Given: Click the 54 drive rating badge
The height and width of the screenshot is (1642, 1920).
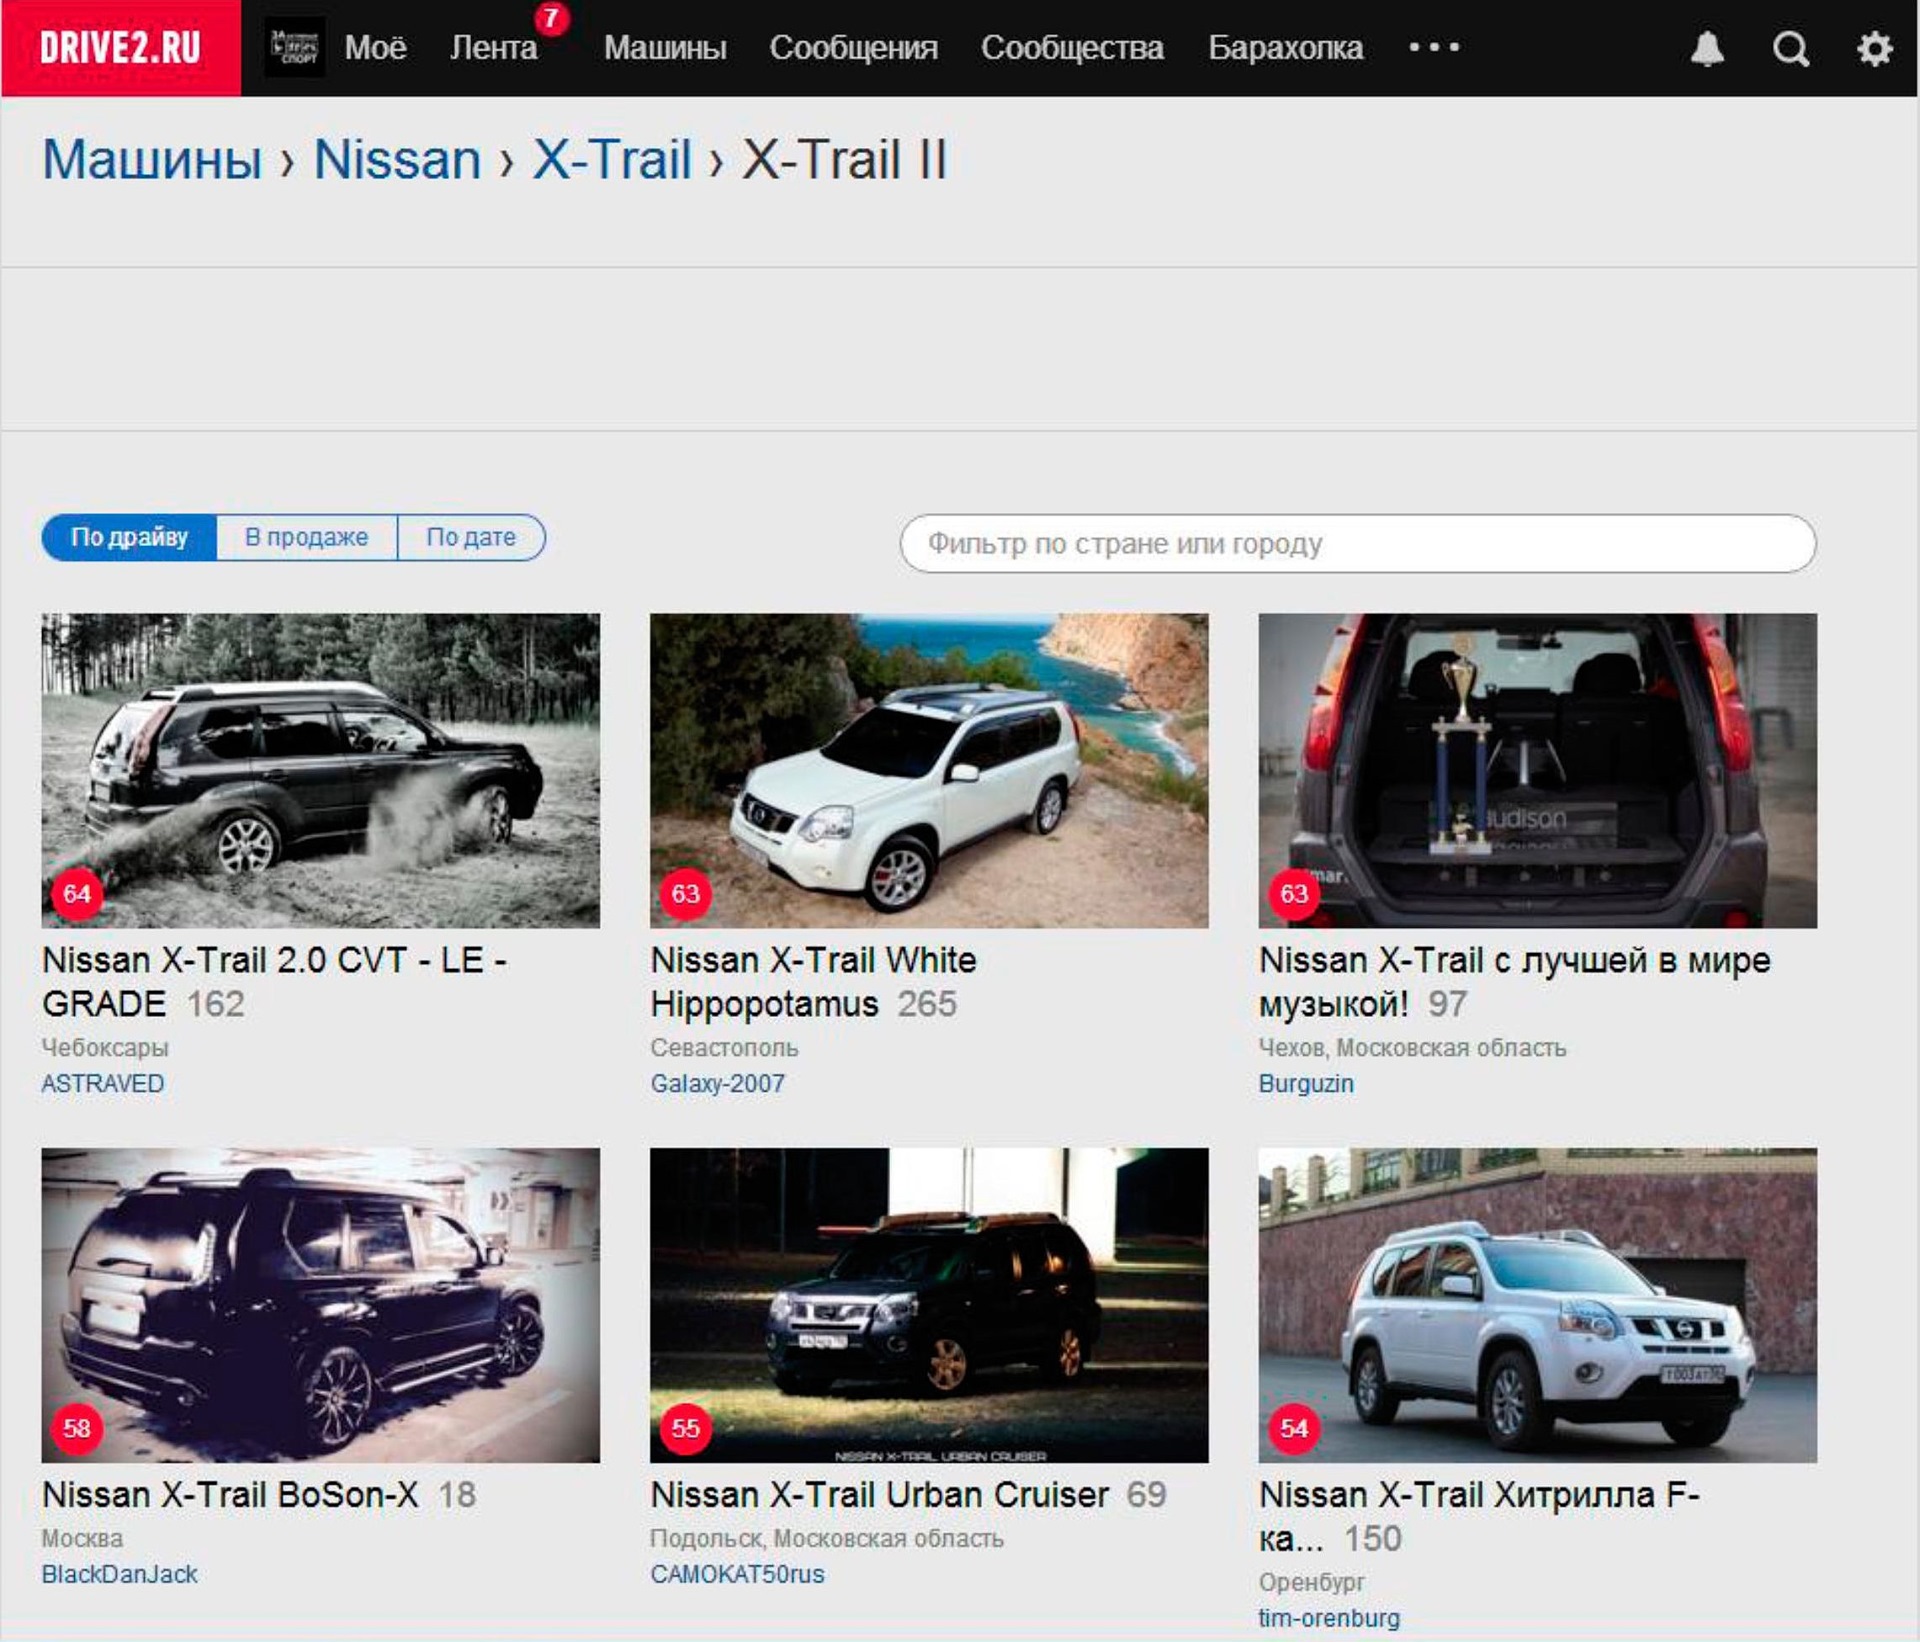Looking at the screenshot, I should tap(1294, 1427).
